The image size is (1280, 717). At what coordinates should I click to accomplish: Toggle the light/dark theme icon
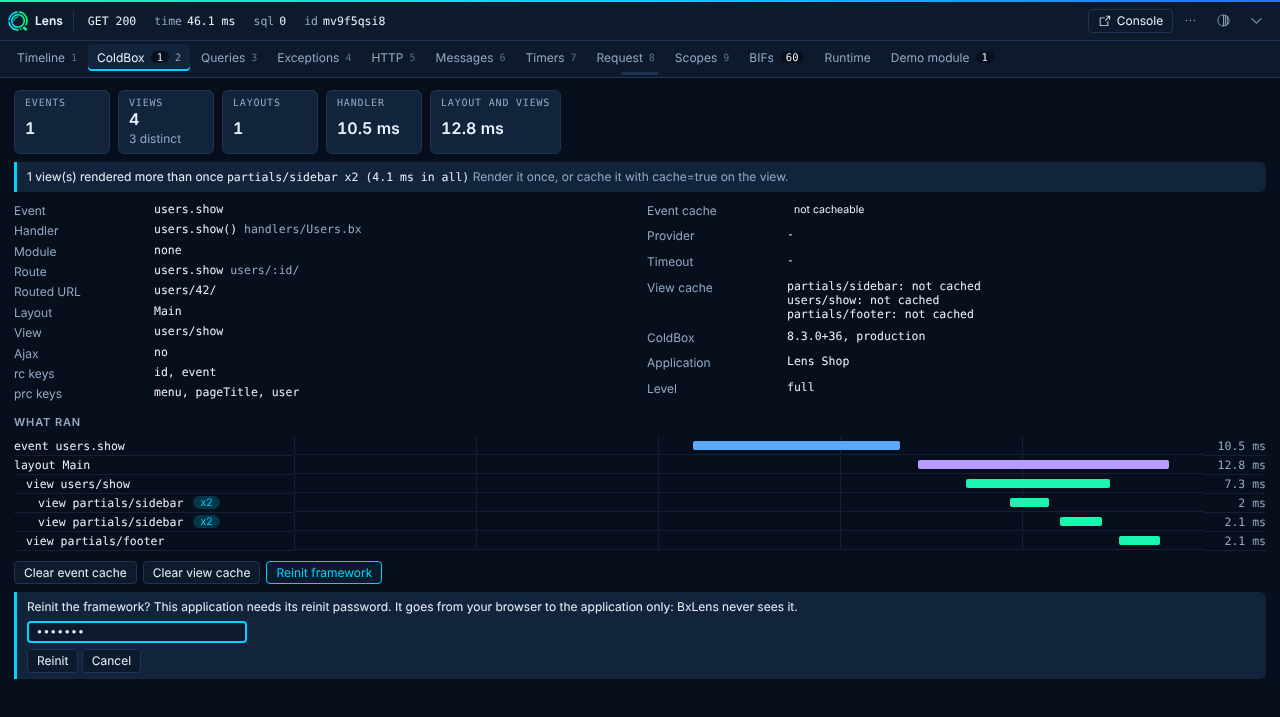(1223, 21)
